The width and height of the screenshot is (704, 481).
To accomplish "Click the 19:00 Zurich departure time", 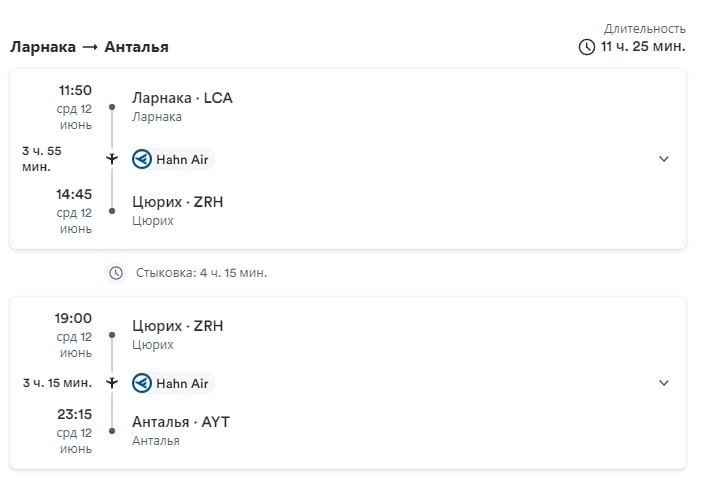I will pyautogui.click(x=74, y=319).
